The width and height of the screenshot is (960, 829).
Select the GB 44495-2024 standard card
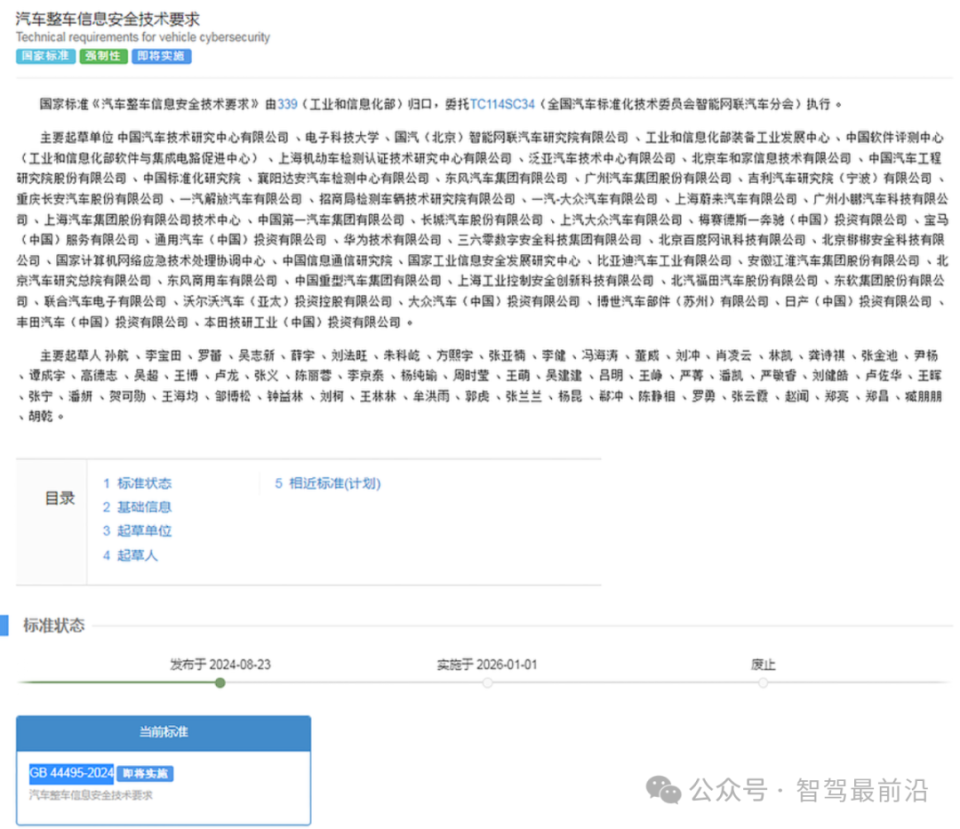72,773
